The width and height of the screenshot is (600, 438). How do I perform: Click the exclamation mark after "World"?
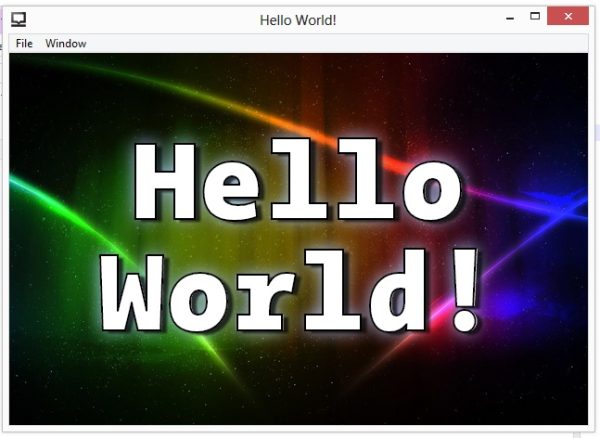click(463, 290)
